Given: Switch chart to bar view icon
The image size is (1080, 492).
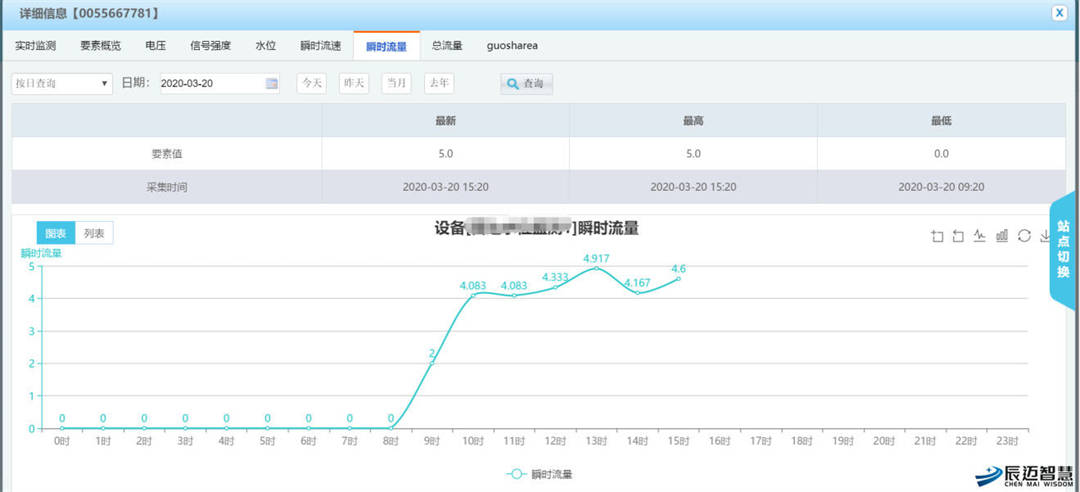Looking at the screenshot, I should coord(1002,236).
